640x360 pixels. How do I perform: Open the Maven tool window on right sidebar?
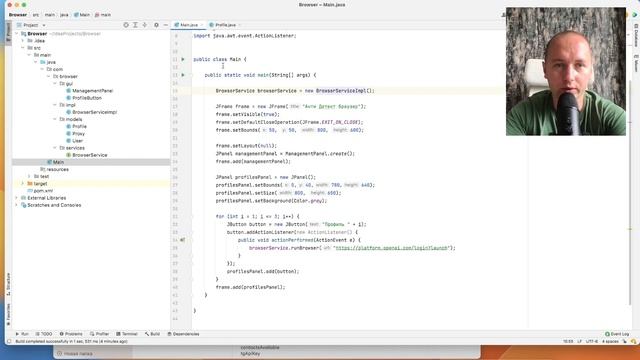[636, 63]
